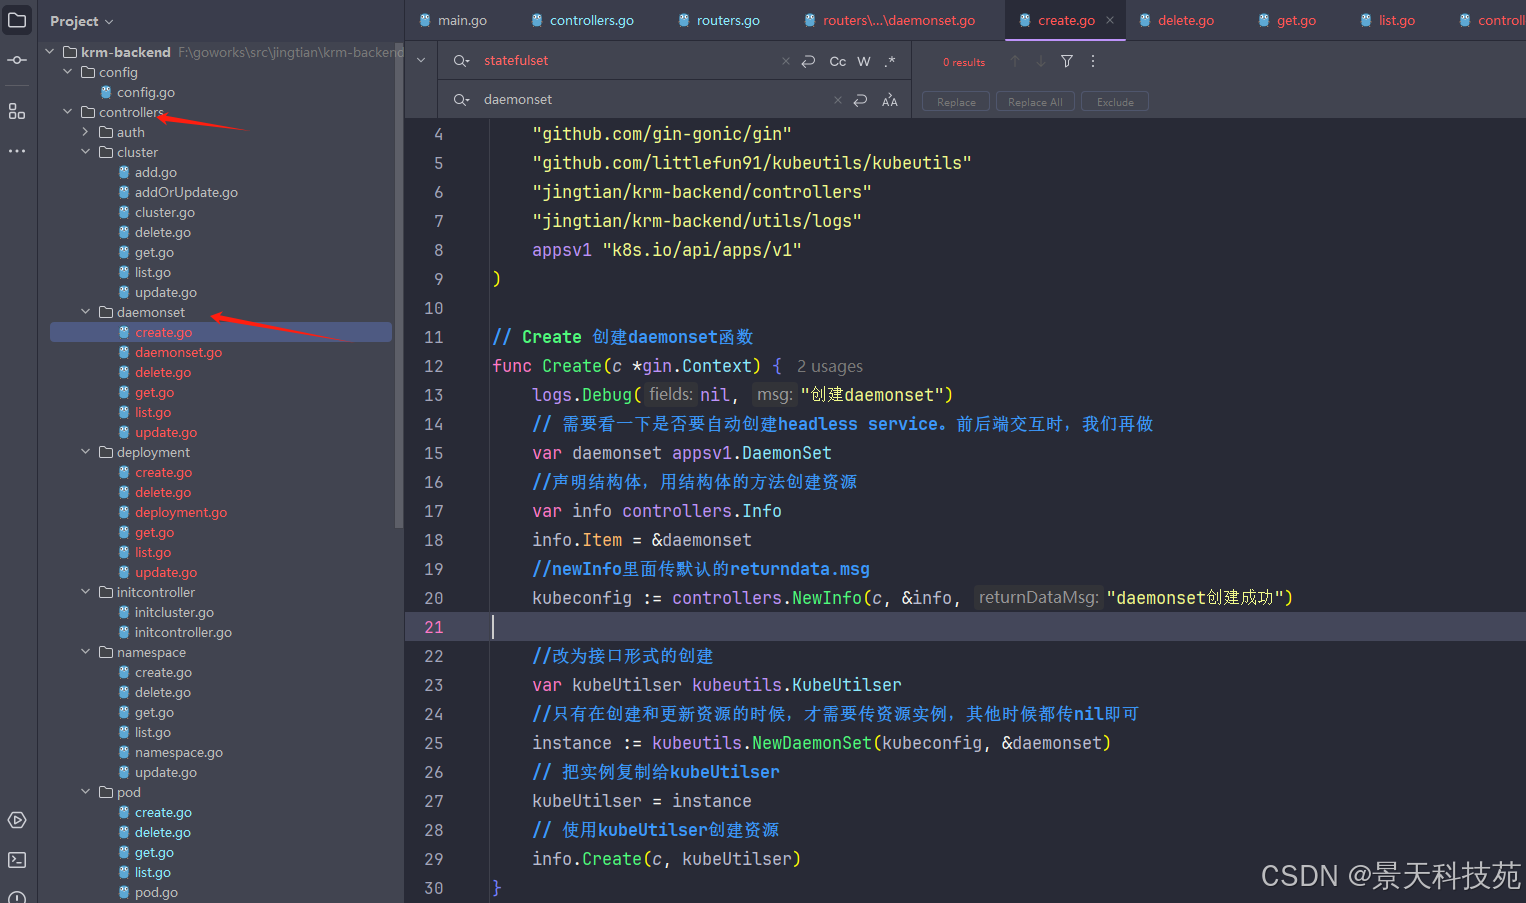
Task: Click the Exclude button
Action: point(1115,102)
